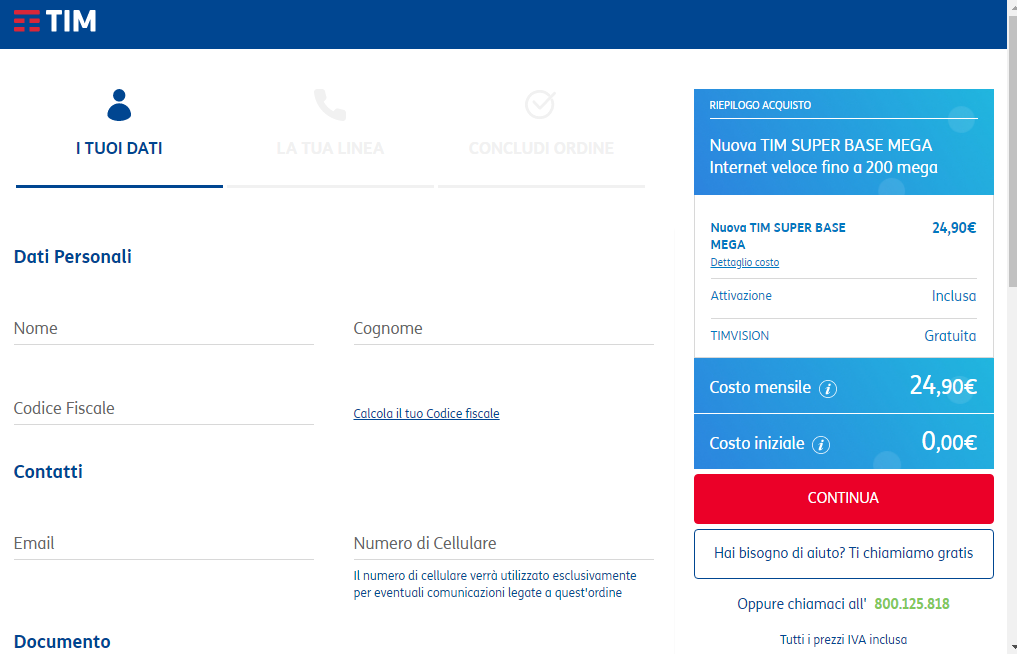Click the Dati Personali heading
This screenshot has height=654, width=1017.
coord(73,257)
